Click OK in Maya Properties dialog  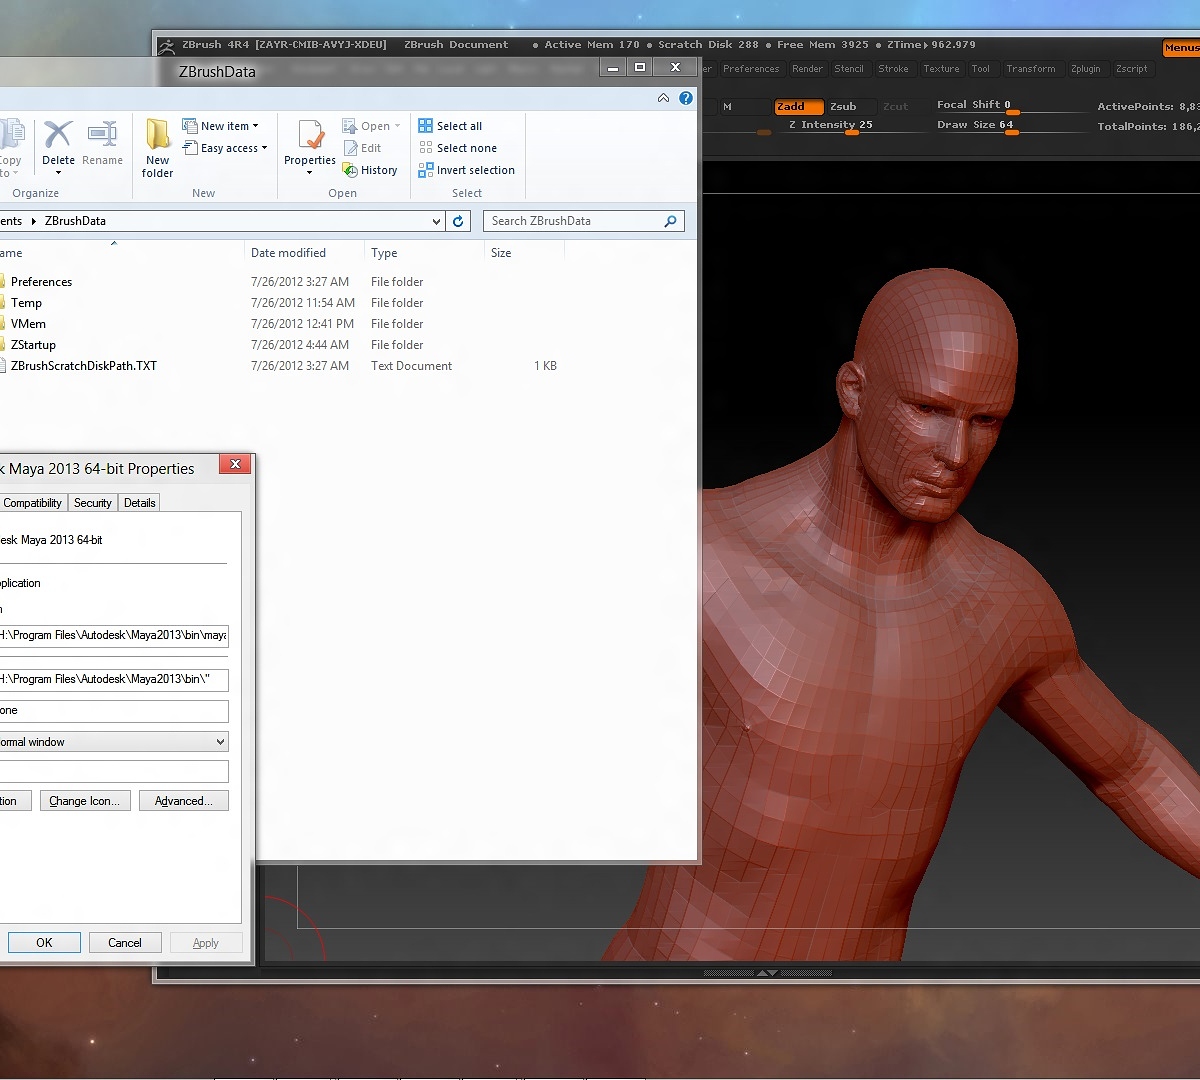point(44,942)
